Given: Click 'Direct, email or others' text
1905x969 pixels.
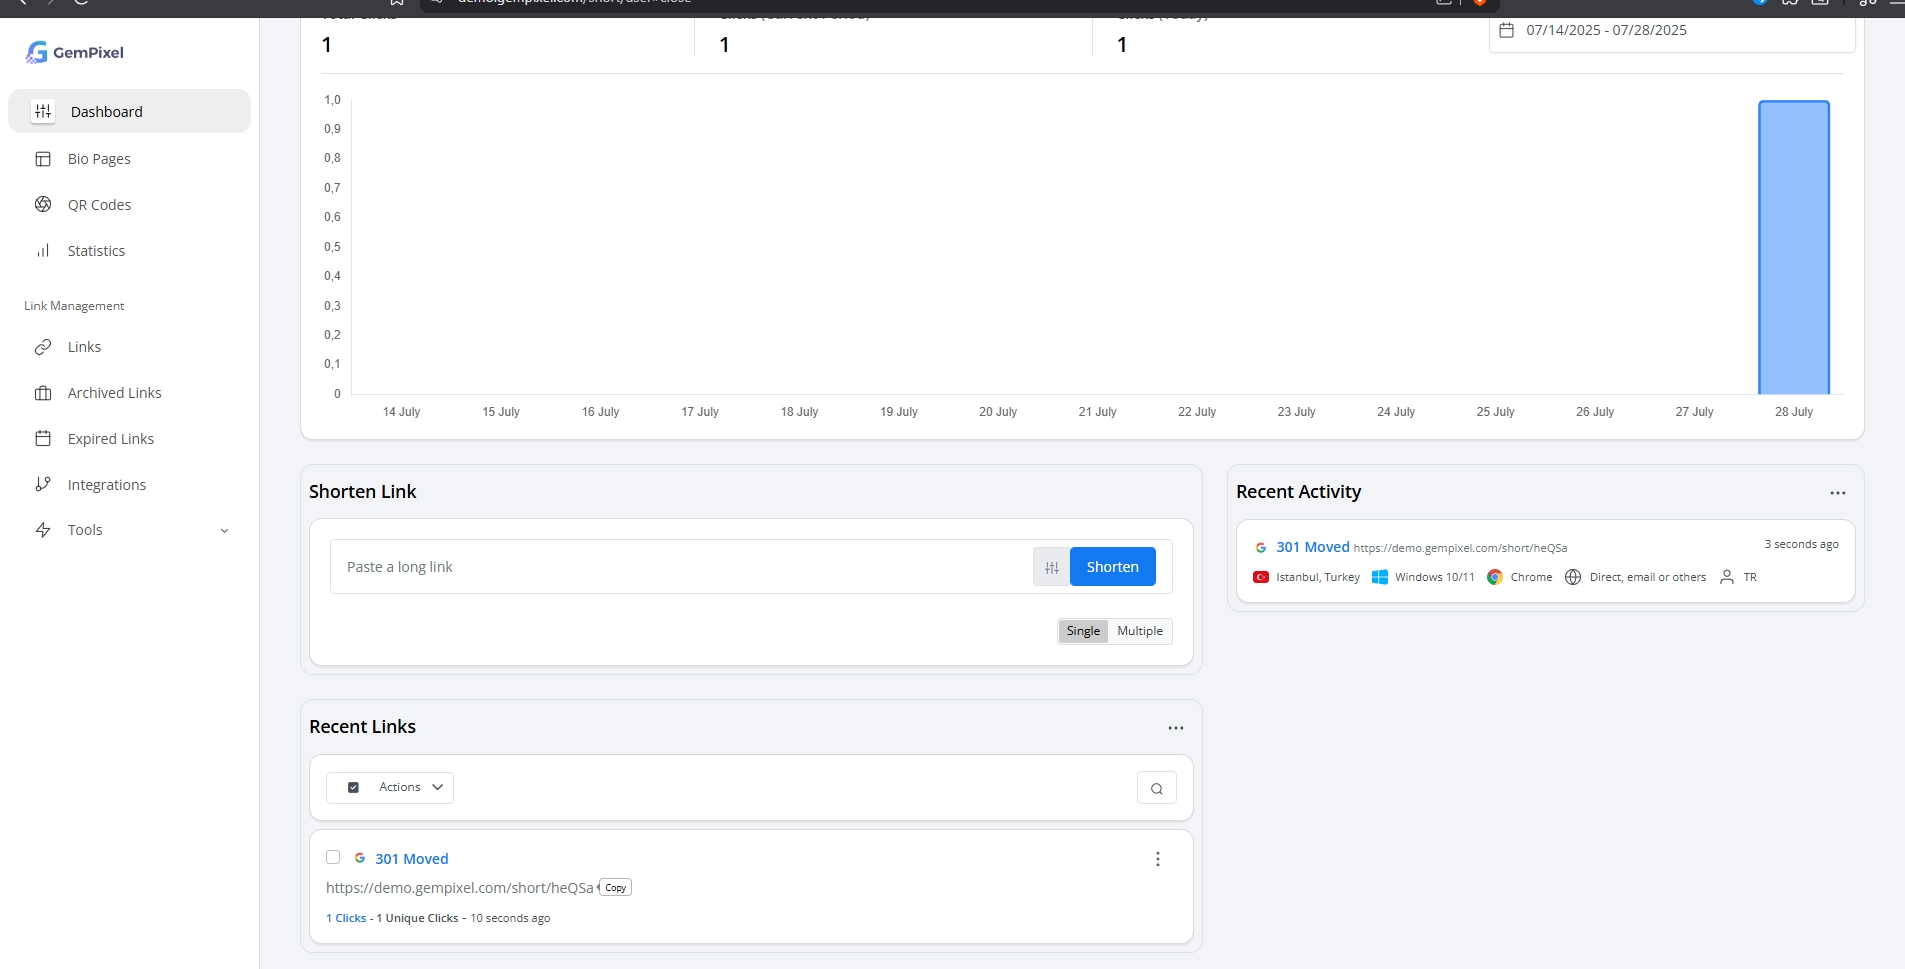Looking at the screenshot, I should tap(1648, 577).
